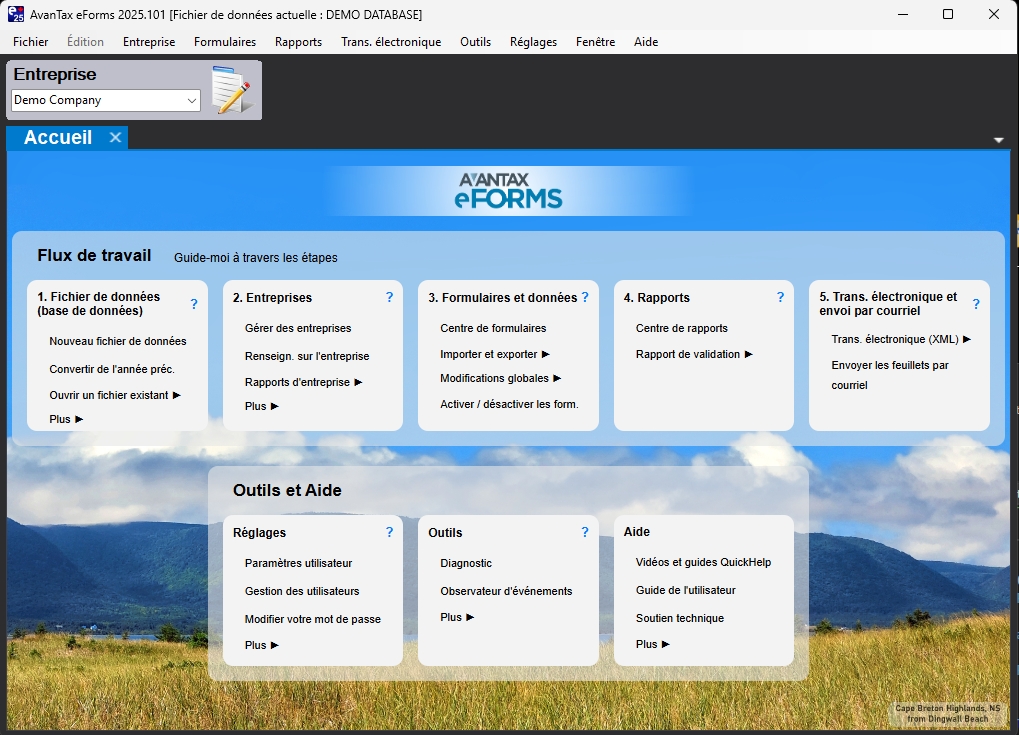Open Guide de l'utilisateur
Image resolution: width=1019 pixels, height=735 pixels.
pos(686,590)
